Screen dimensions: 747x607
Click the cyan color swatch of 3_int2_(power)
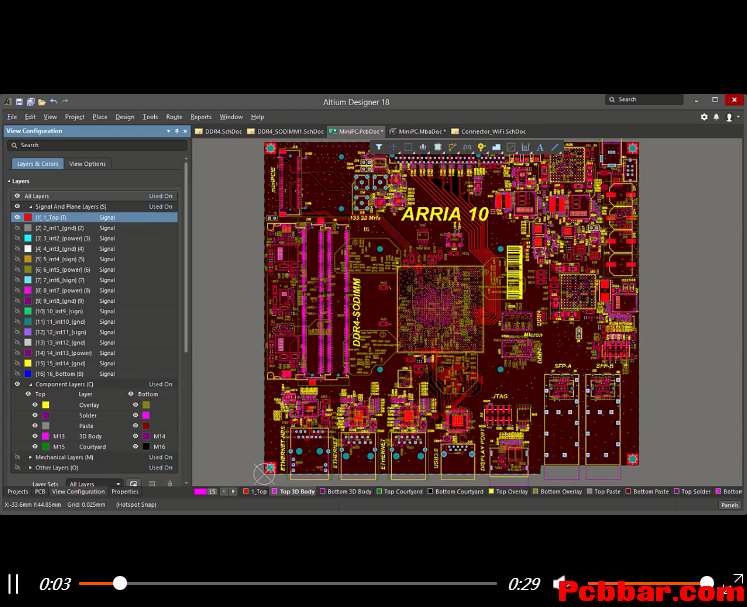point(28,238)
